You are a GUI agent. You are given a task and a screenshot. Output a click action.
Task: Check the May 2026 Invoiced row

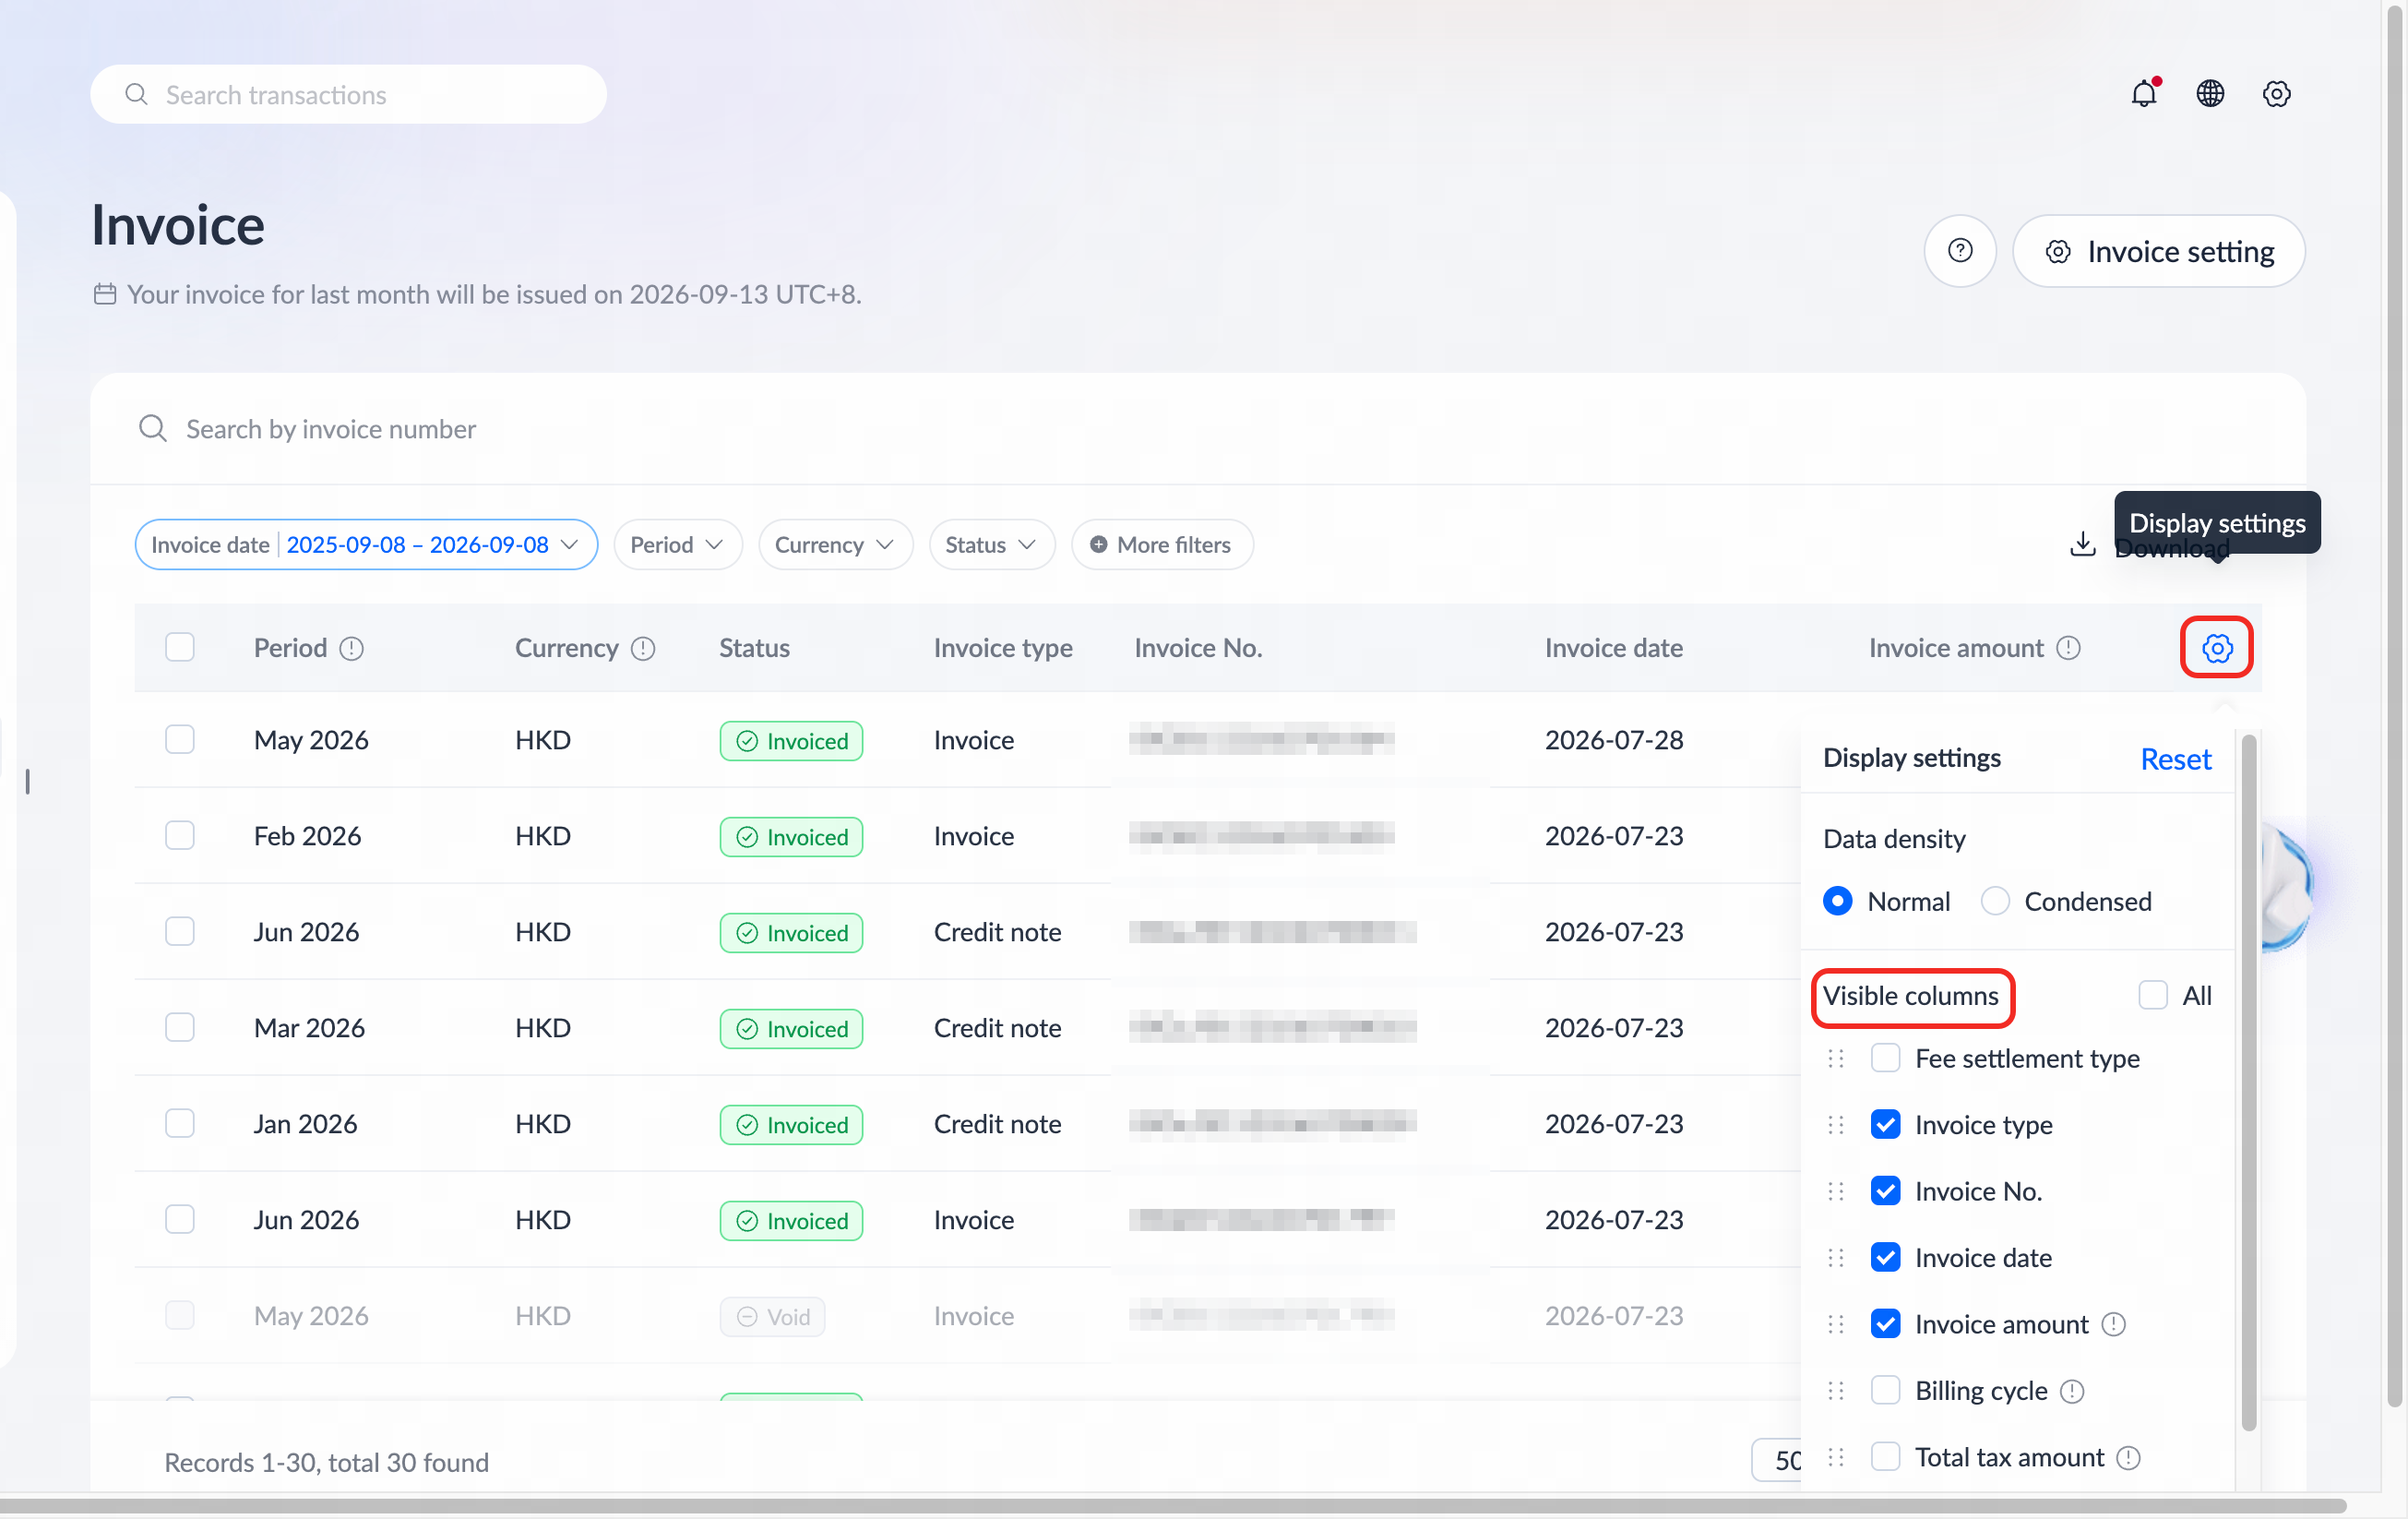click(180, 740)
